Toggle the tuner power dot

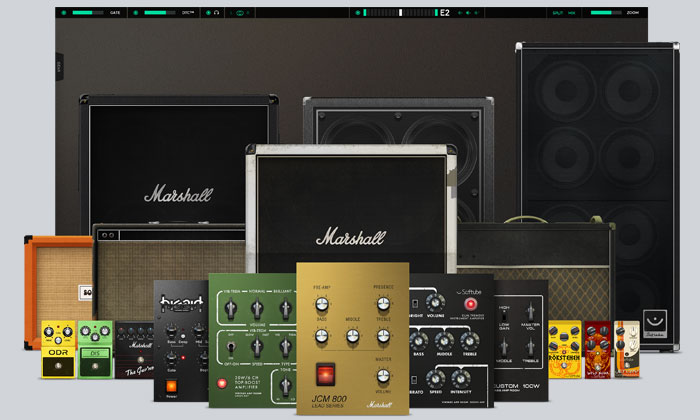tap(358, 12)
